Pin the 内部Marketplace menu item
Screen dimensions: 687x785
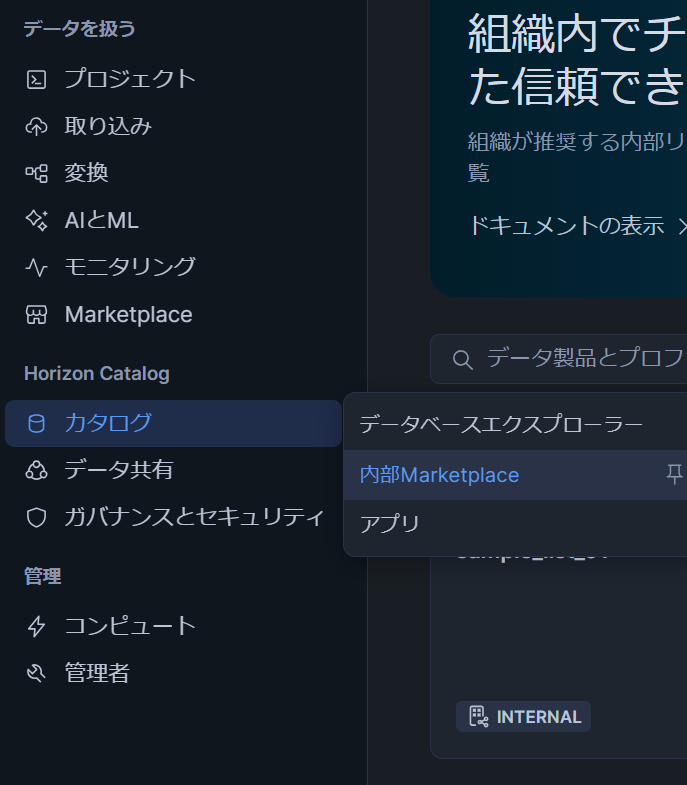pos(675,475)
